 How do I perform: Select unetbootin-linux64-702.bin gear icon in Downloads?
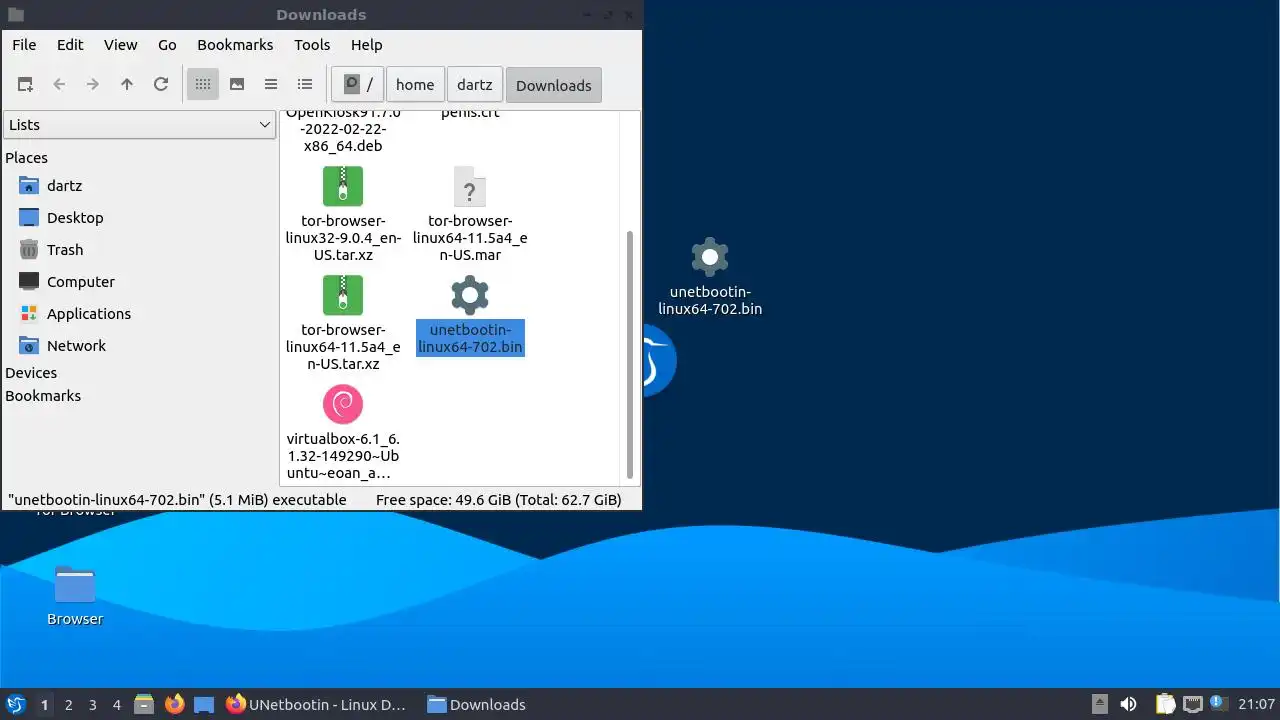(470, 295)
